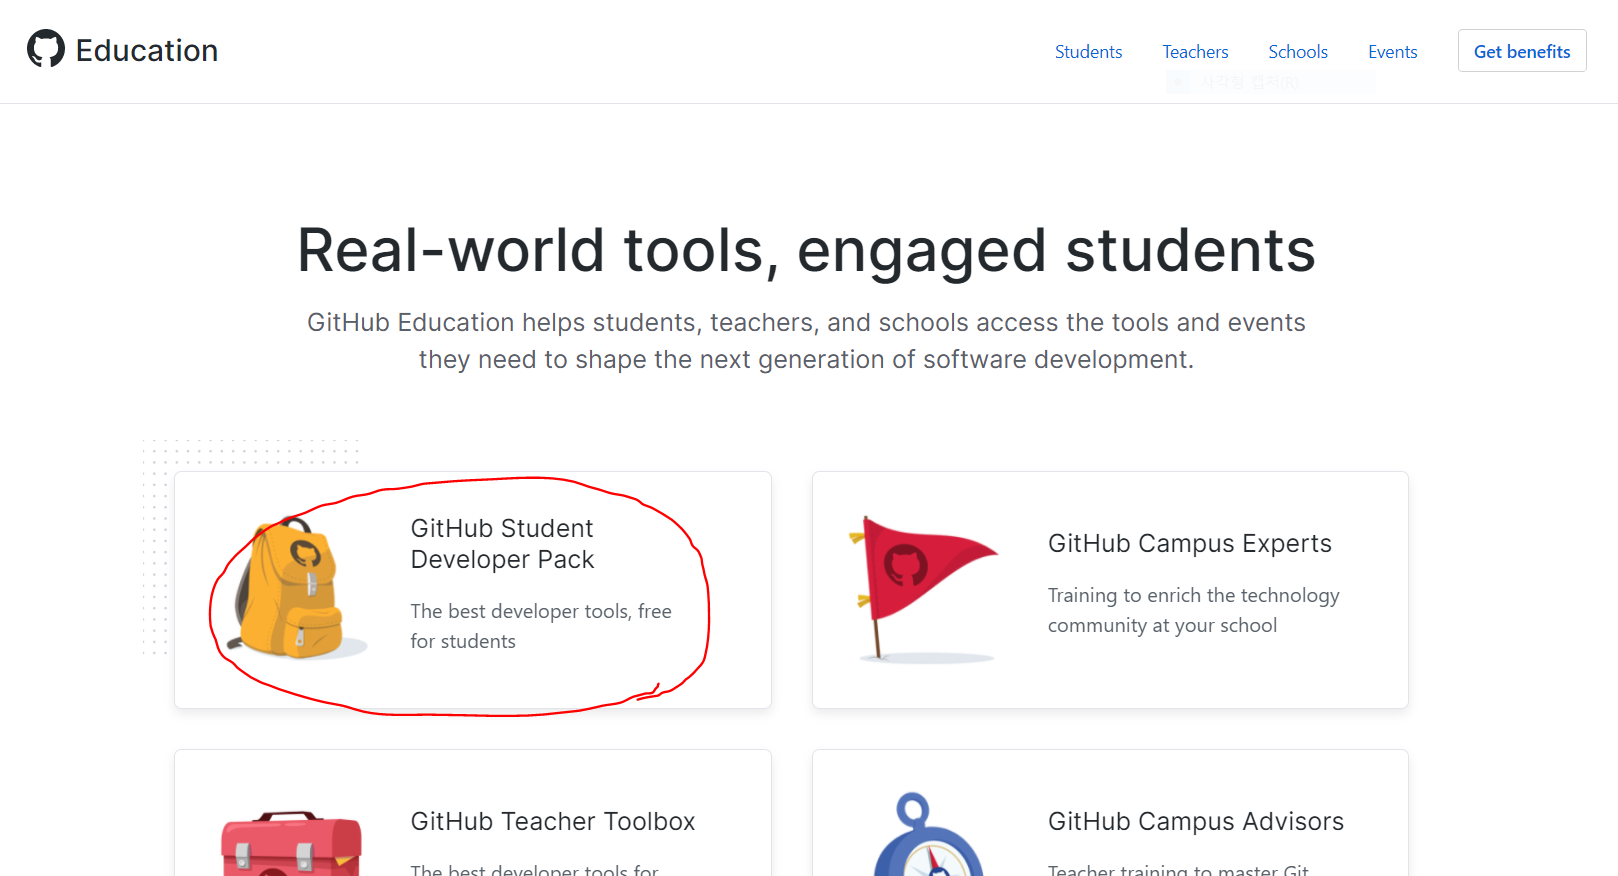This screenshot has height=876, width=1618.
Task: Go to the Events nav item
Action: tap(1392, 52)
